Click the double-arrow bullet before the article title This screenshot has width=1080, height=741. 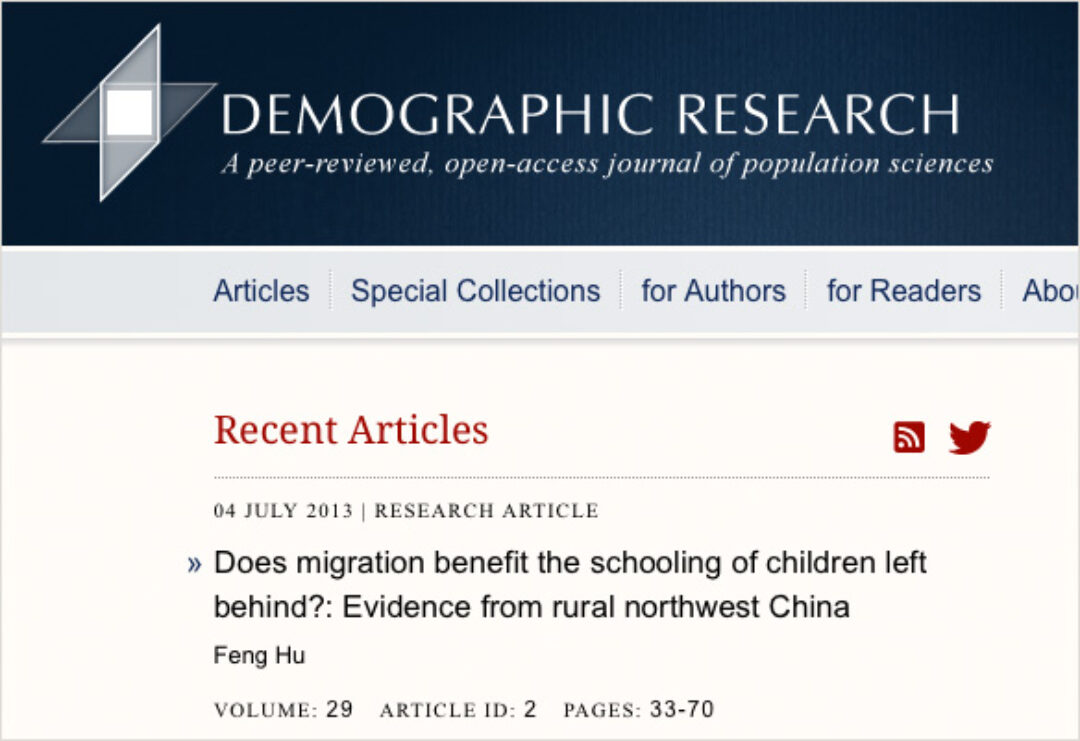pyautogui.click(x=194, y=565)
